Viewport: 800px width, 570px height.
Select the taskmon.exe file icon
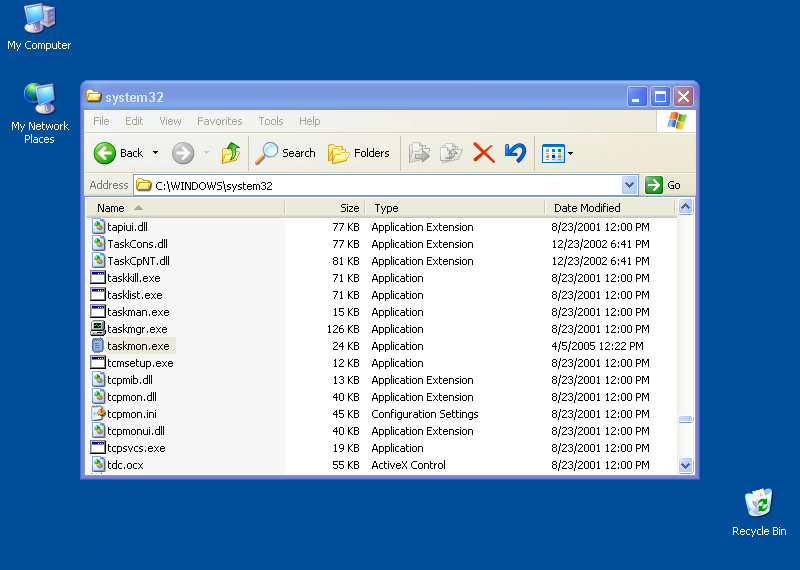[98, 345]
